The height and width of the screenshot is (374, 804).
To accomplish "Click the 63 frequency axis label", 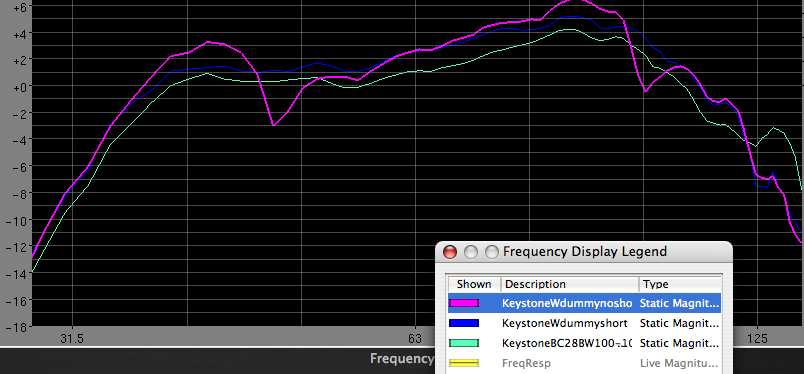I will (415, 339).
